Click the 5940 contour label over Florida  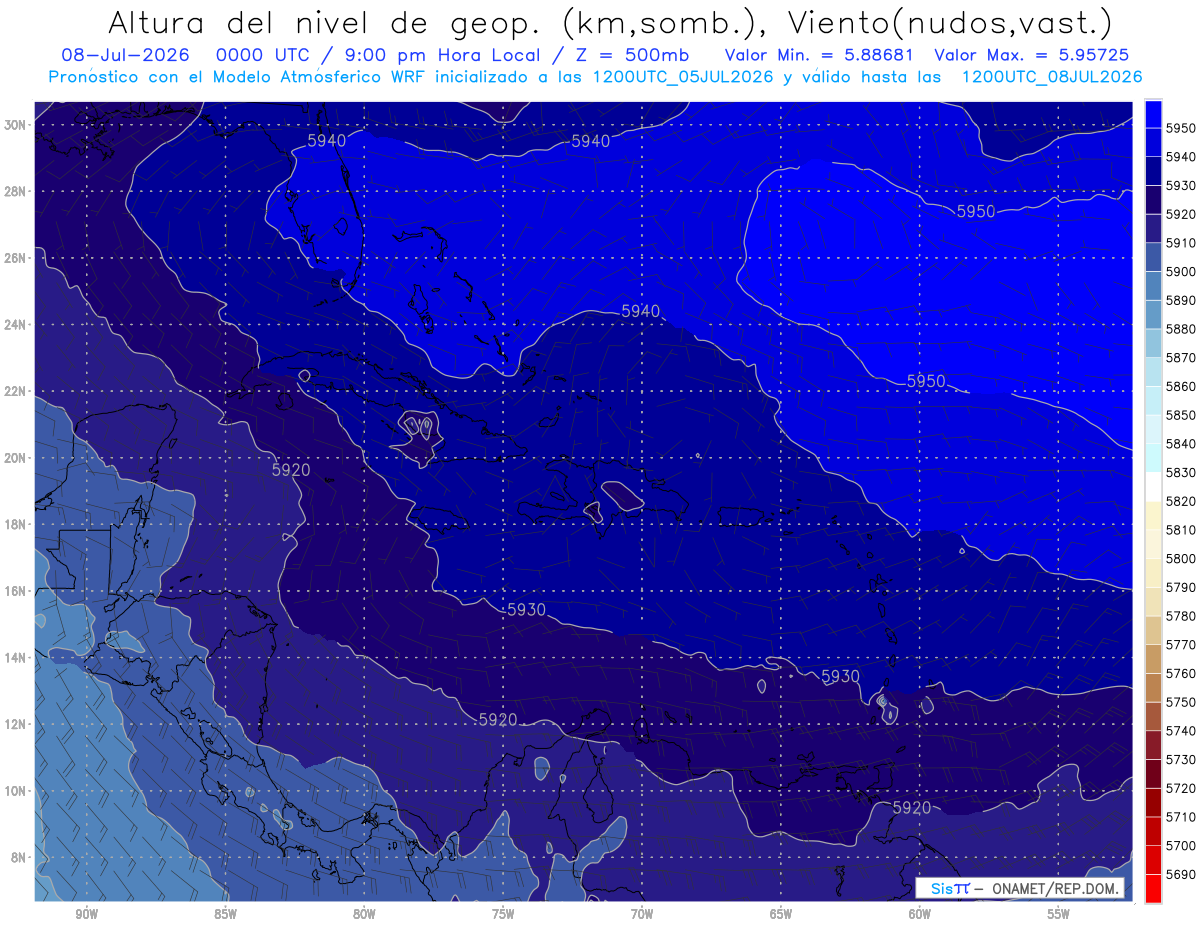(327, 141)
